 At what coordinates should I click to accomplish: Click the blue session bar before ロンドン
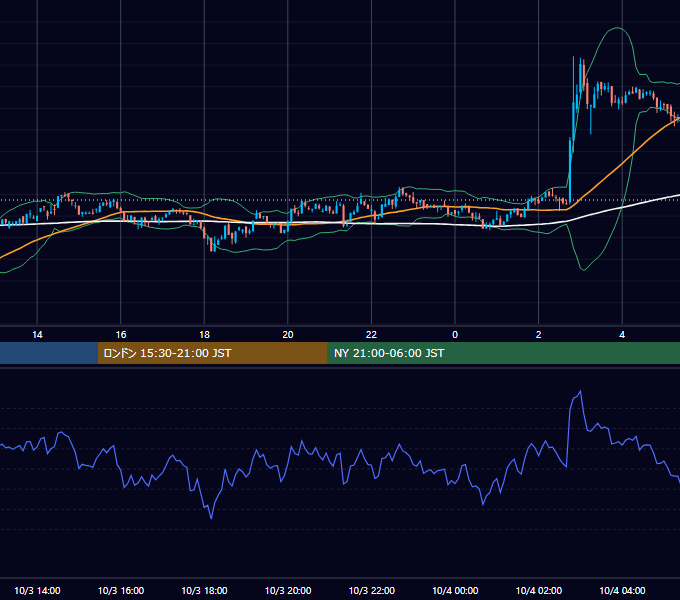tap(49, 353)
